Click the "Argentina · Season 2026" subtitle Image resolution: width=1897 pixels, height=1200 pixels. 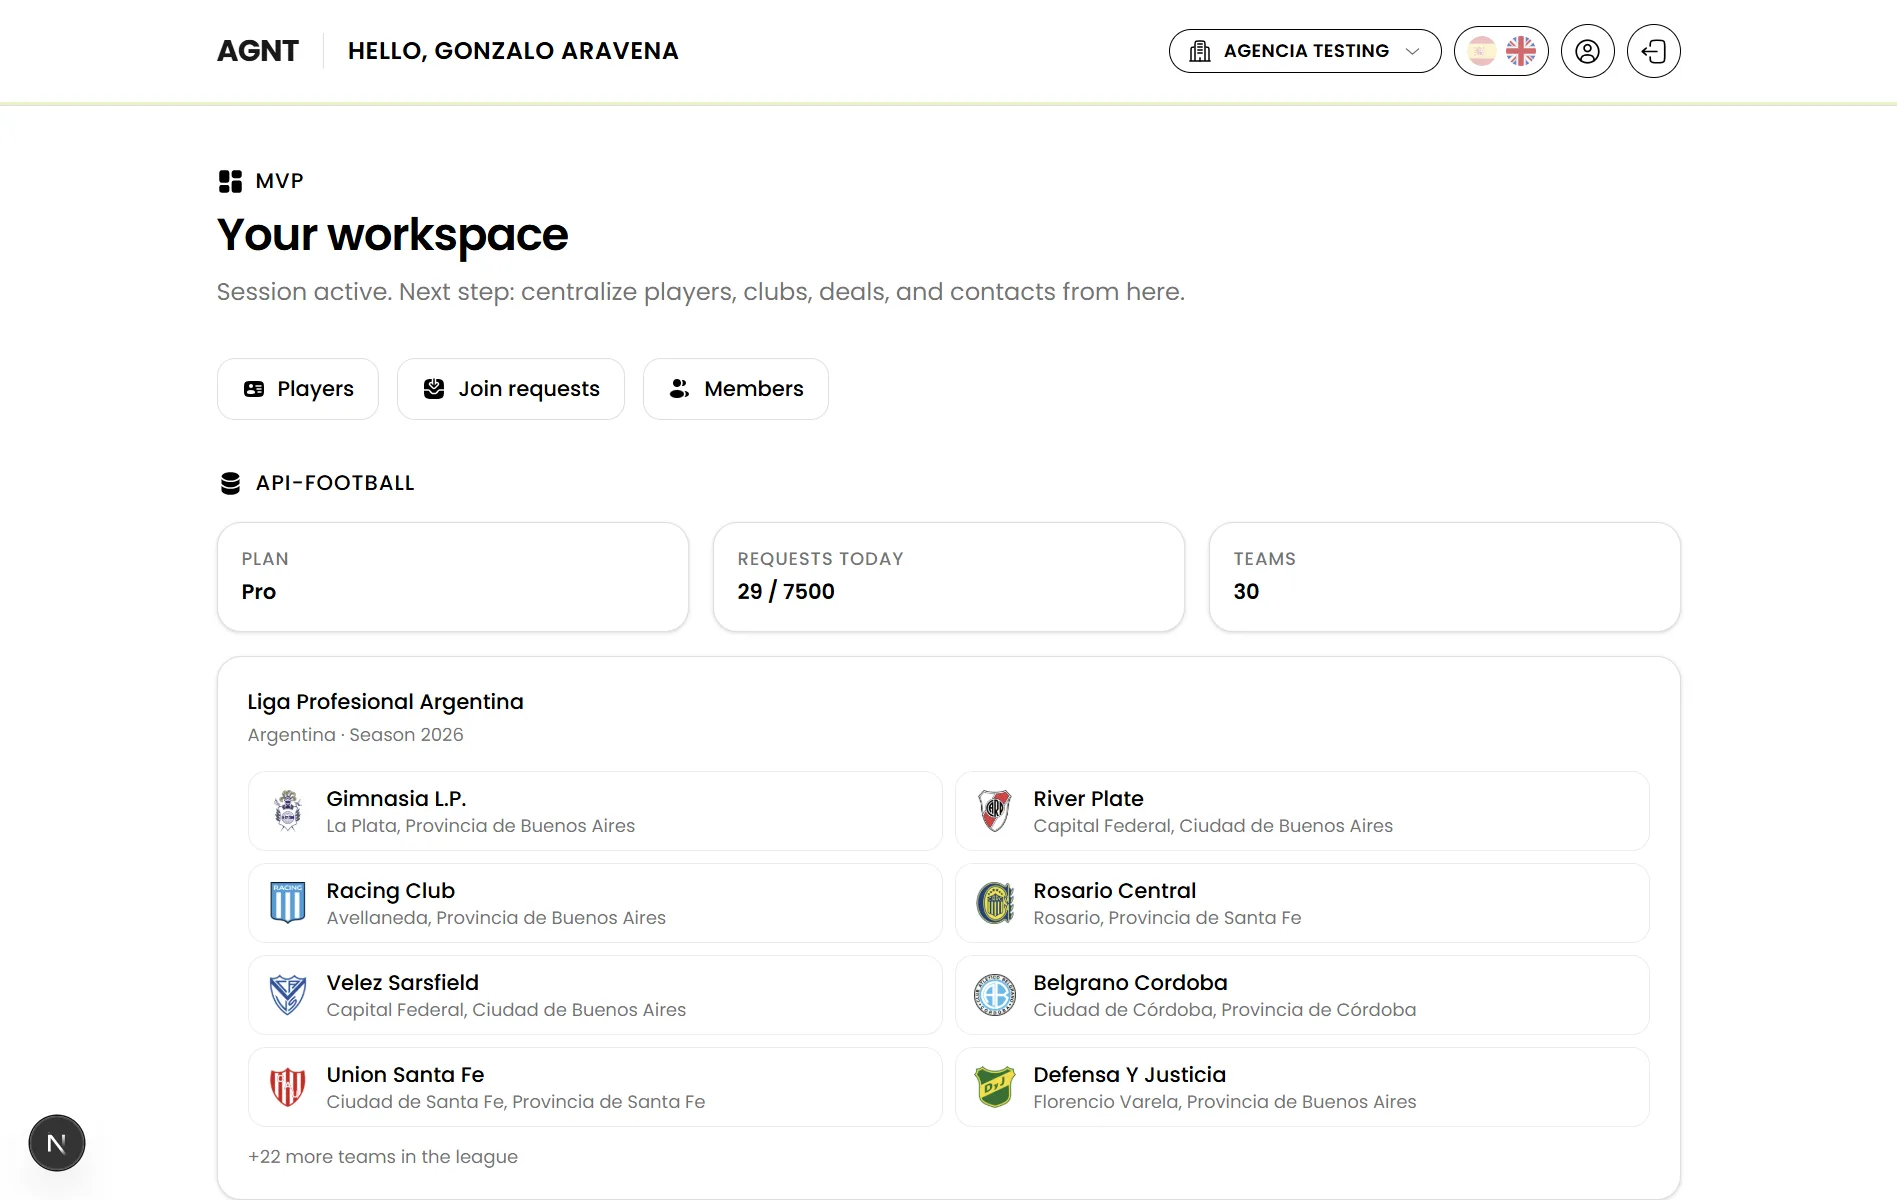click(x=356, y=735)
